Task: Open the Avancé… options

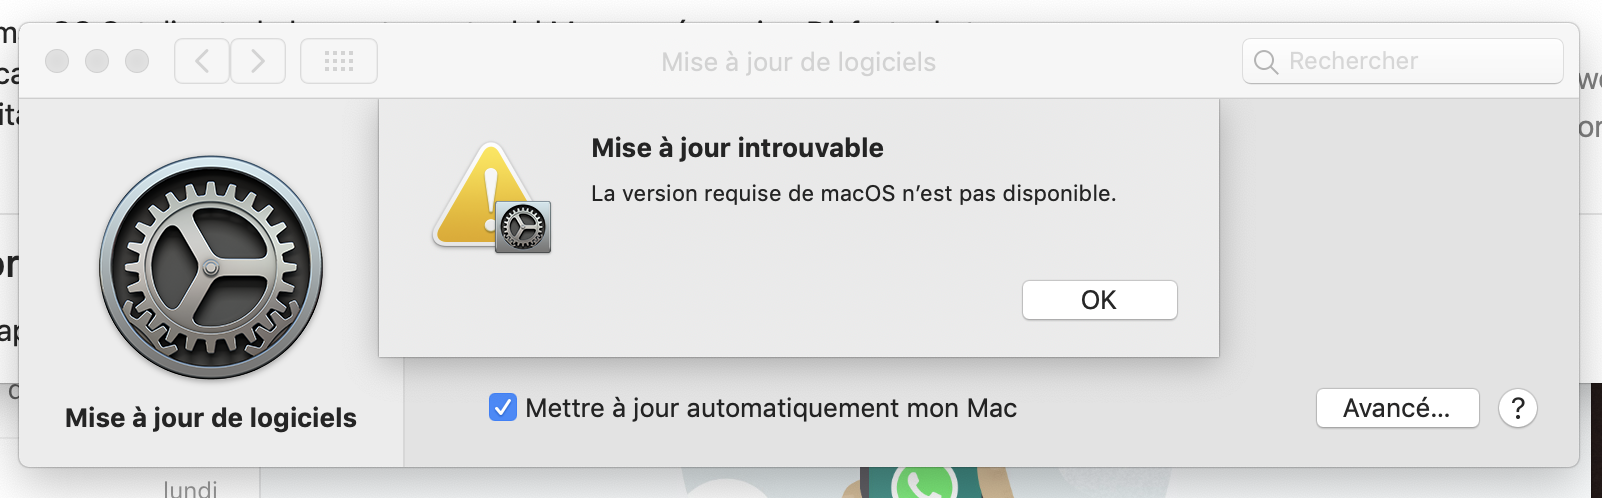Action: coord(1397,408)
